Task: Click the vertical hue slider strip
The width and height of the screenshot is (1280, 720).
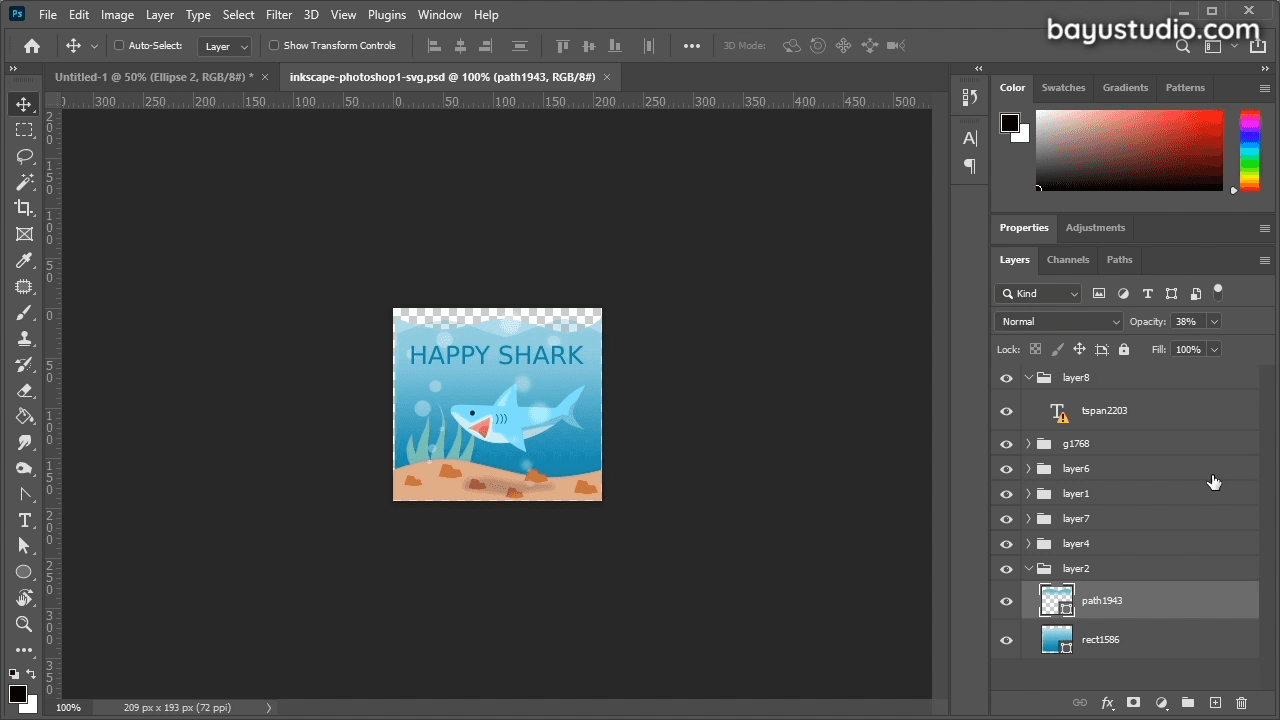Action: [x=1250, y=150]
